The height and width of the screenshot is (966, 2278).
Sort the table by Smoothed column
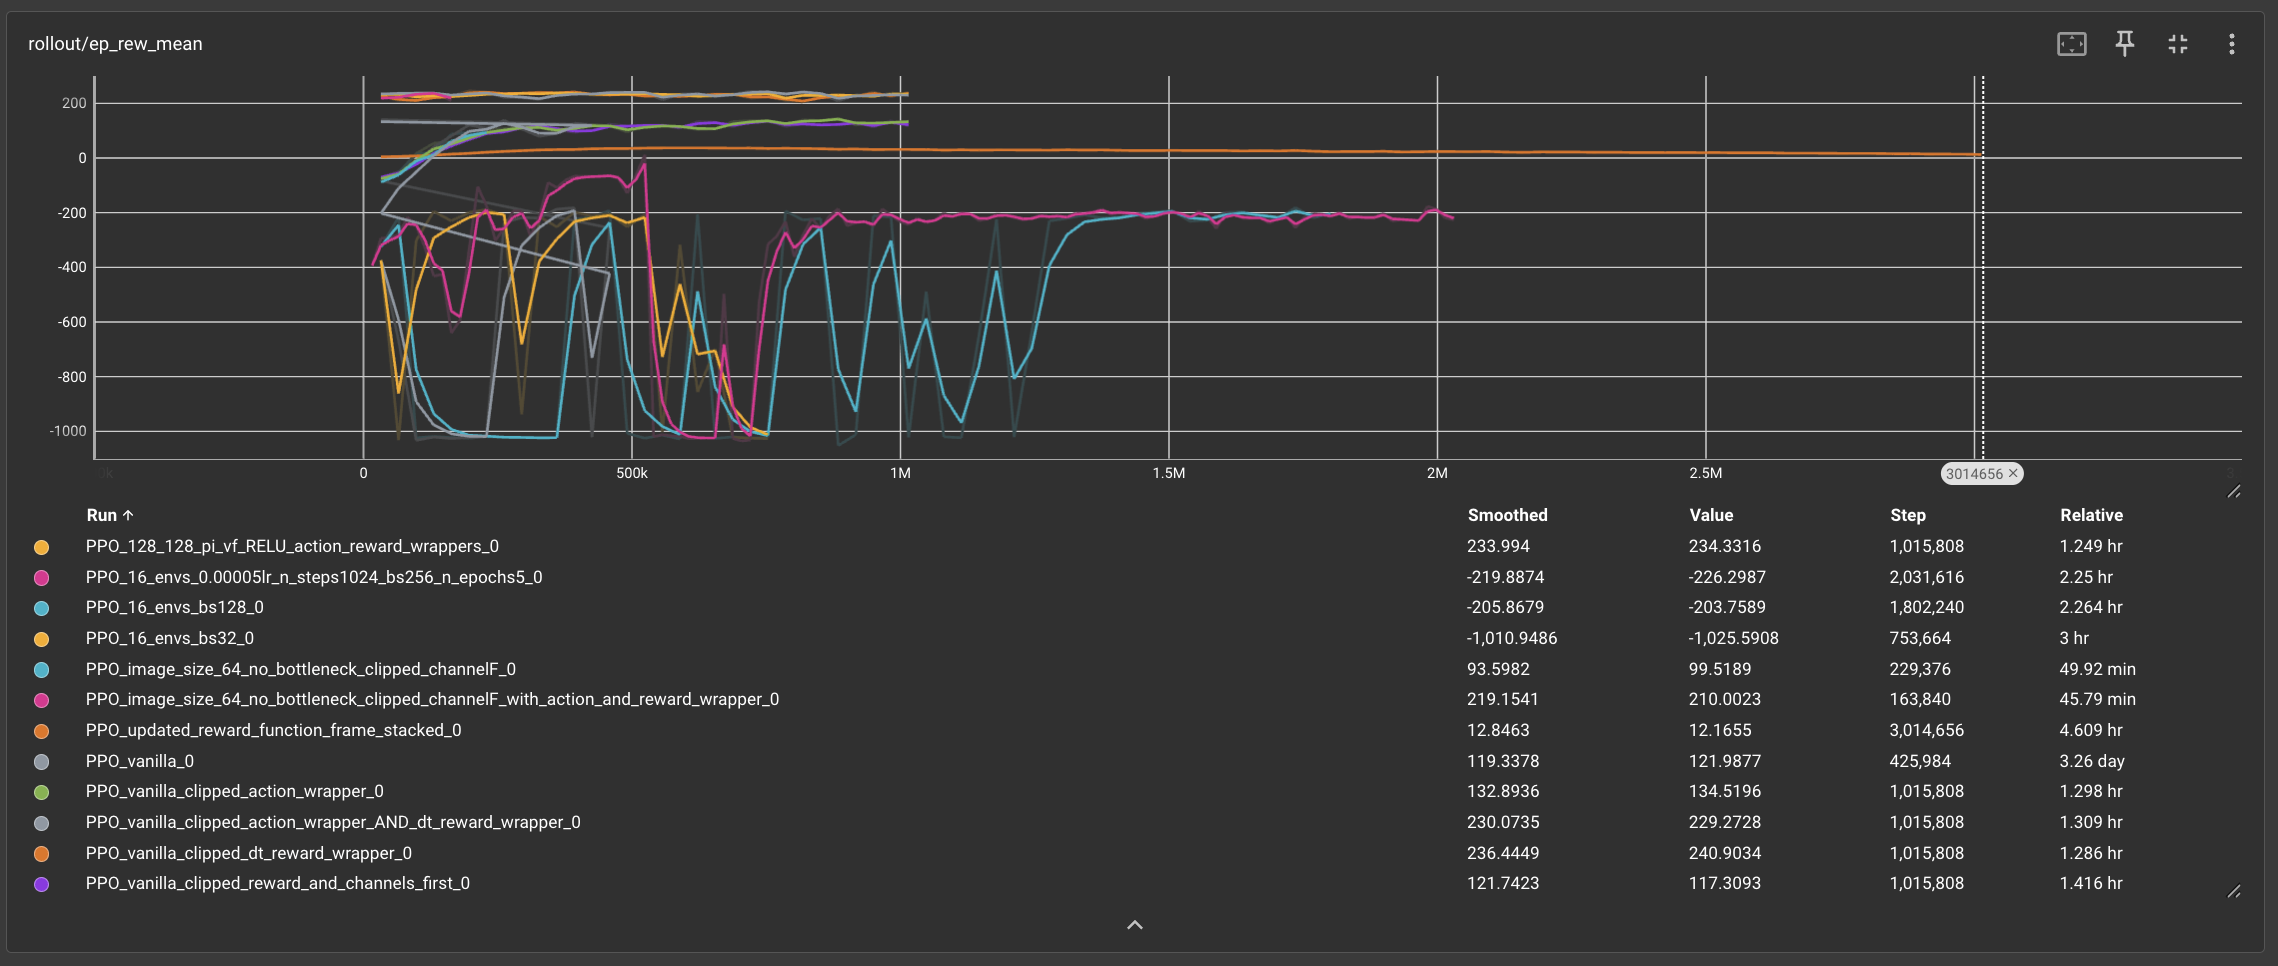coord(1507,515)
